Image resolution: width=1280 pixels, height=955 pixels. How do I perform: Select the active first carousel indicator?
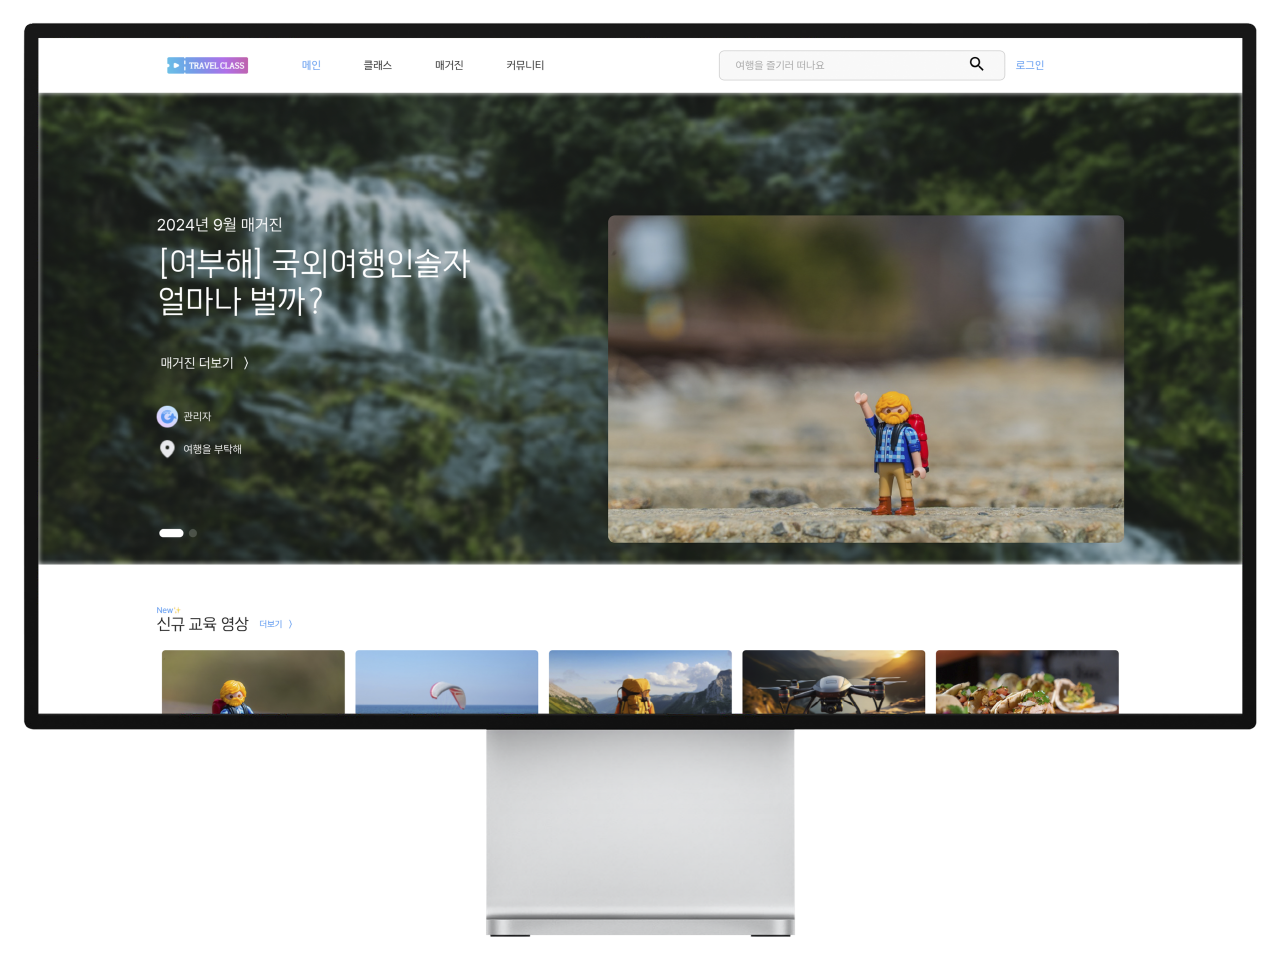(x=171, y=533)
